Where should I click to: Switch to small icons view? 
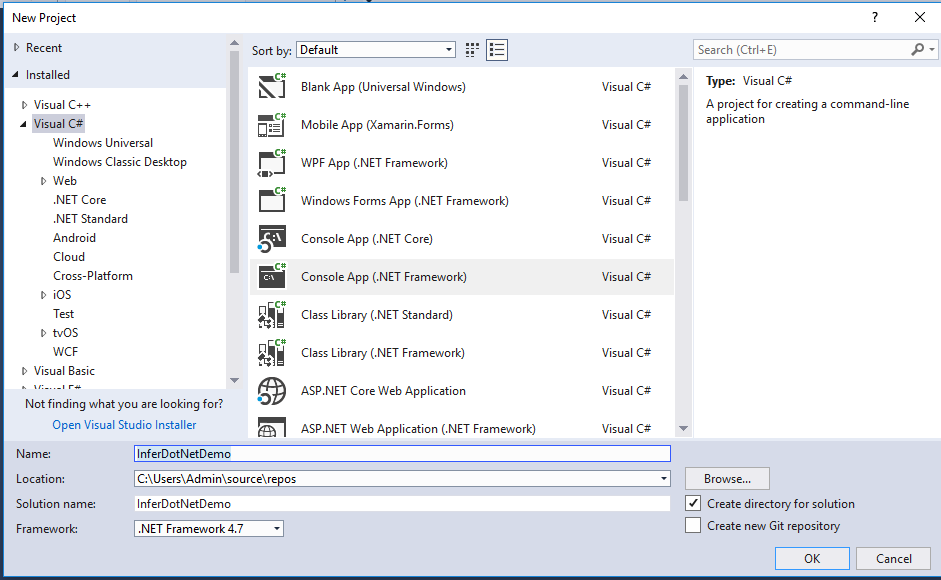(x=472, y=50)
